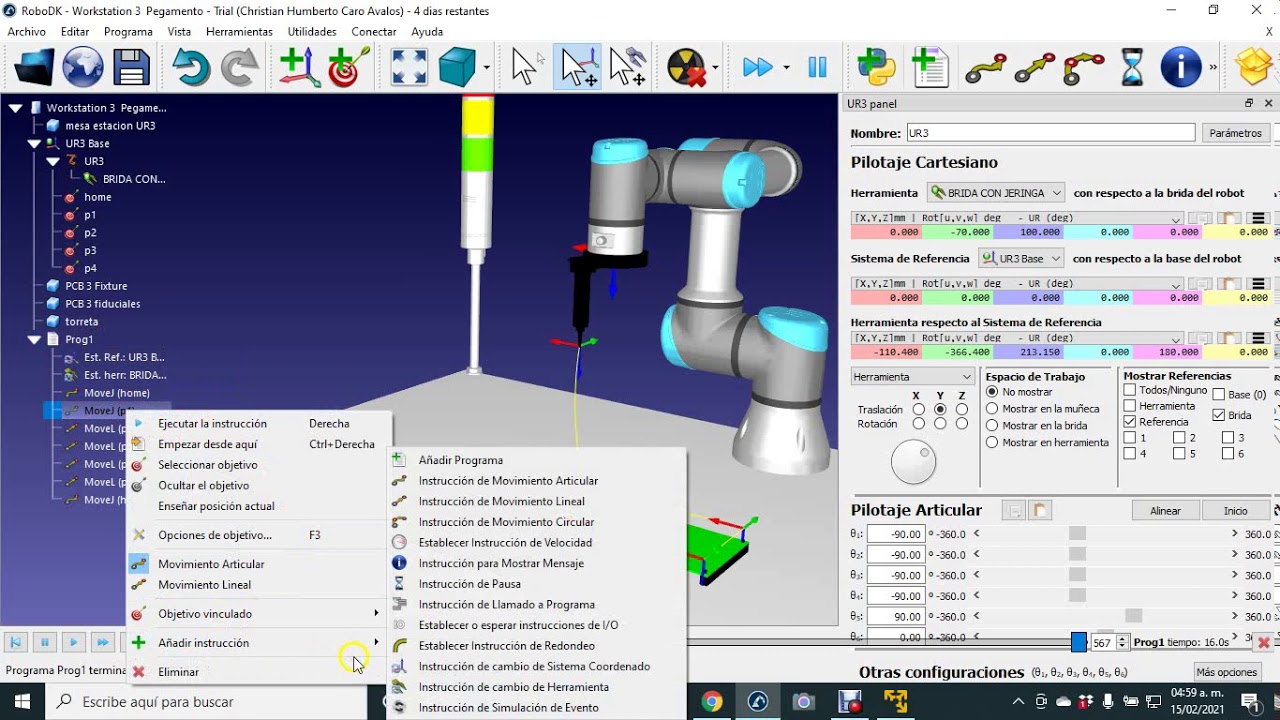Screen dimensions: 1280x720
Task: Click the Nombre field containing UR3
Action: pyautogui.click(x=1050, y=133)
